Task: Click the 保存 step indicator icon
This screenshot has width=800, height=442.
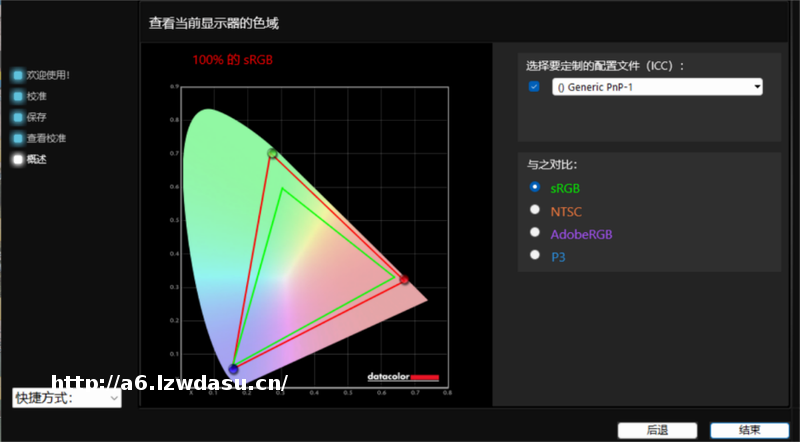Action: point(18,117)
